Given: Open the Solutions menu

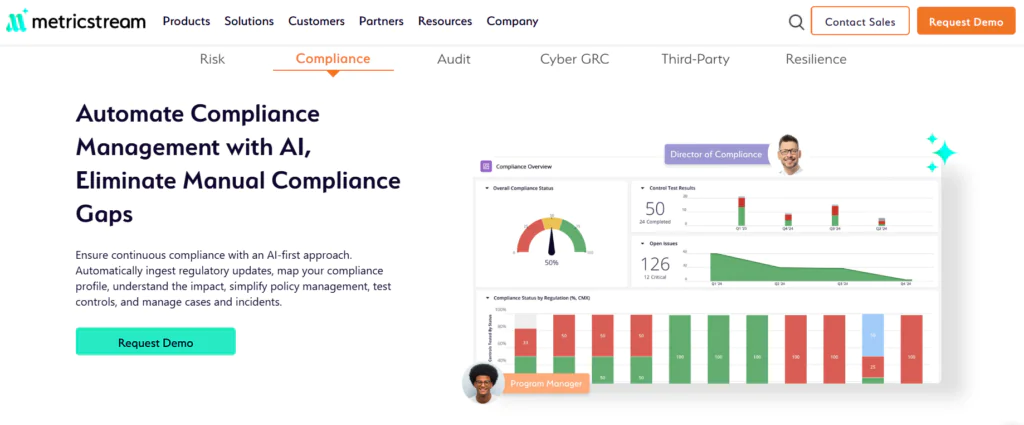Looking at the screenshot, I should click(x=249, y=21).
